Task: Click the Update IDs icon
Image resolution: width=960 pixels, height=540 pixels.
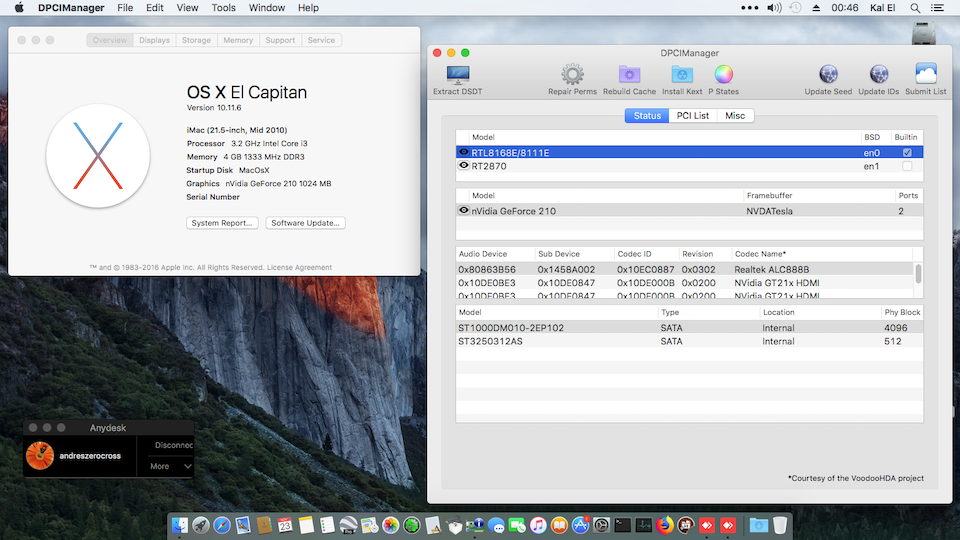Action: pos(878,75)
